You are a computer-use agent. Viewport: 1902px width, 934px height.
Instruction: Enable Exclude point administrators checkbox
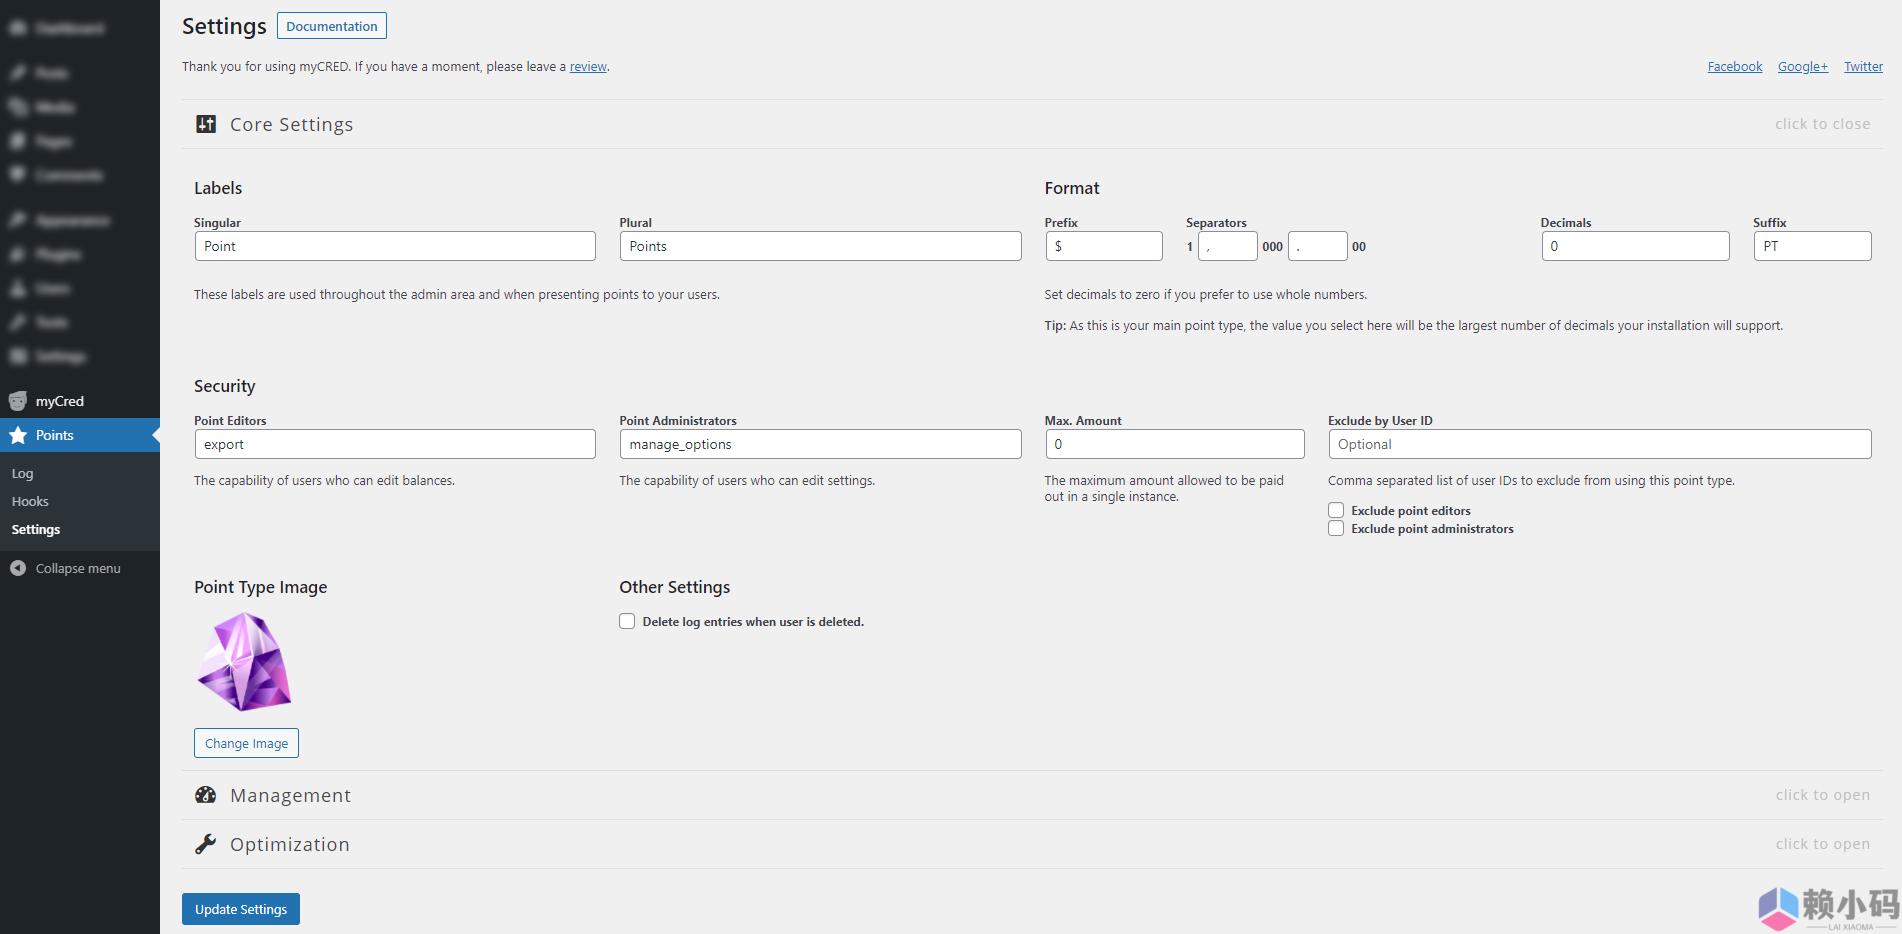click(1336, 529)
